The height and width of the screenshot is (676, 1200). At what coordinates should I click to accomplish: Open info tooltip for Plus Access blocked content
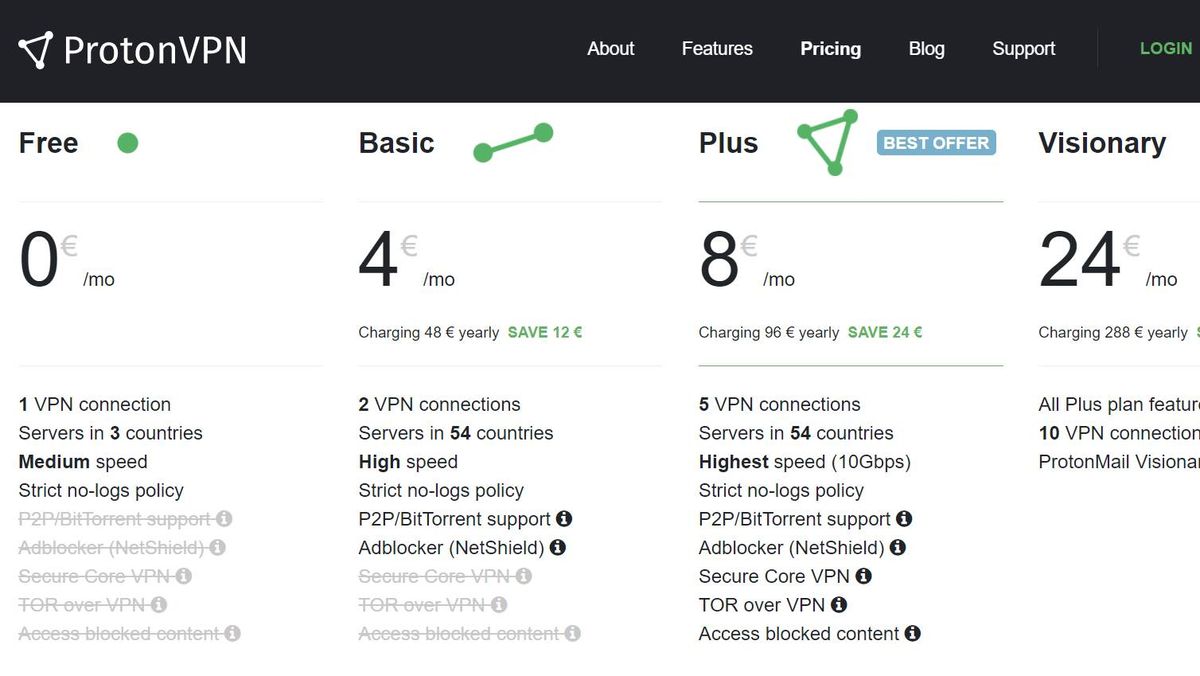911,633
